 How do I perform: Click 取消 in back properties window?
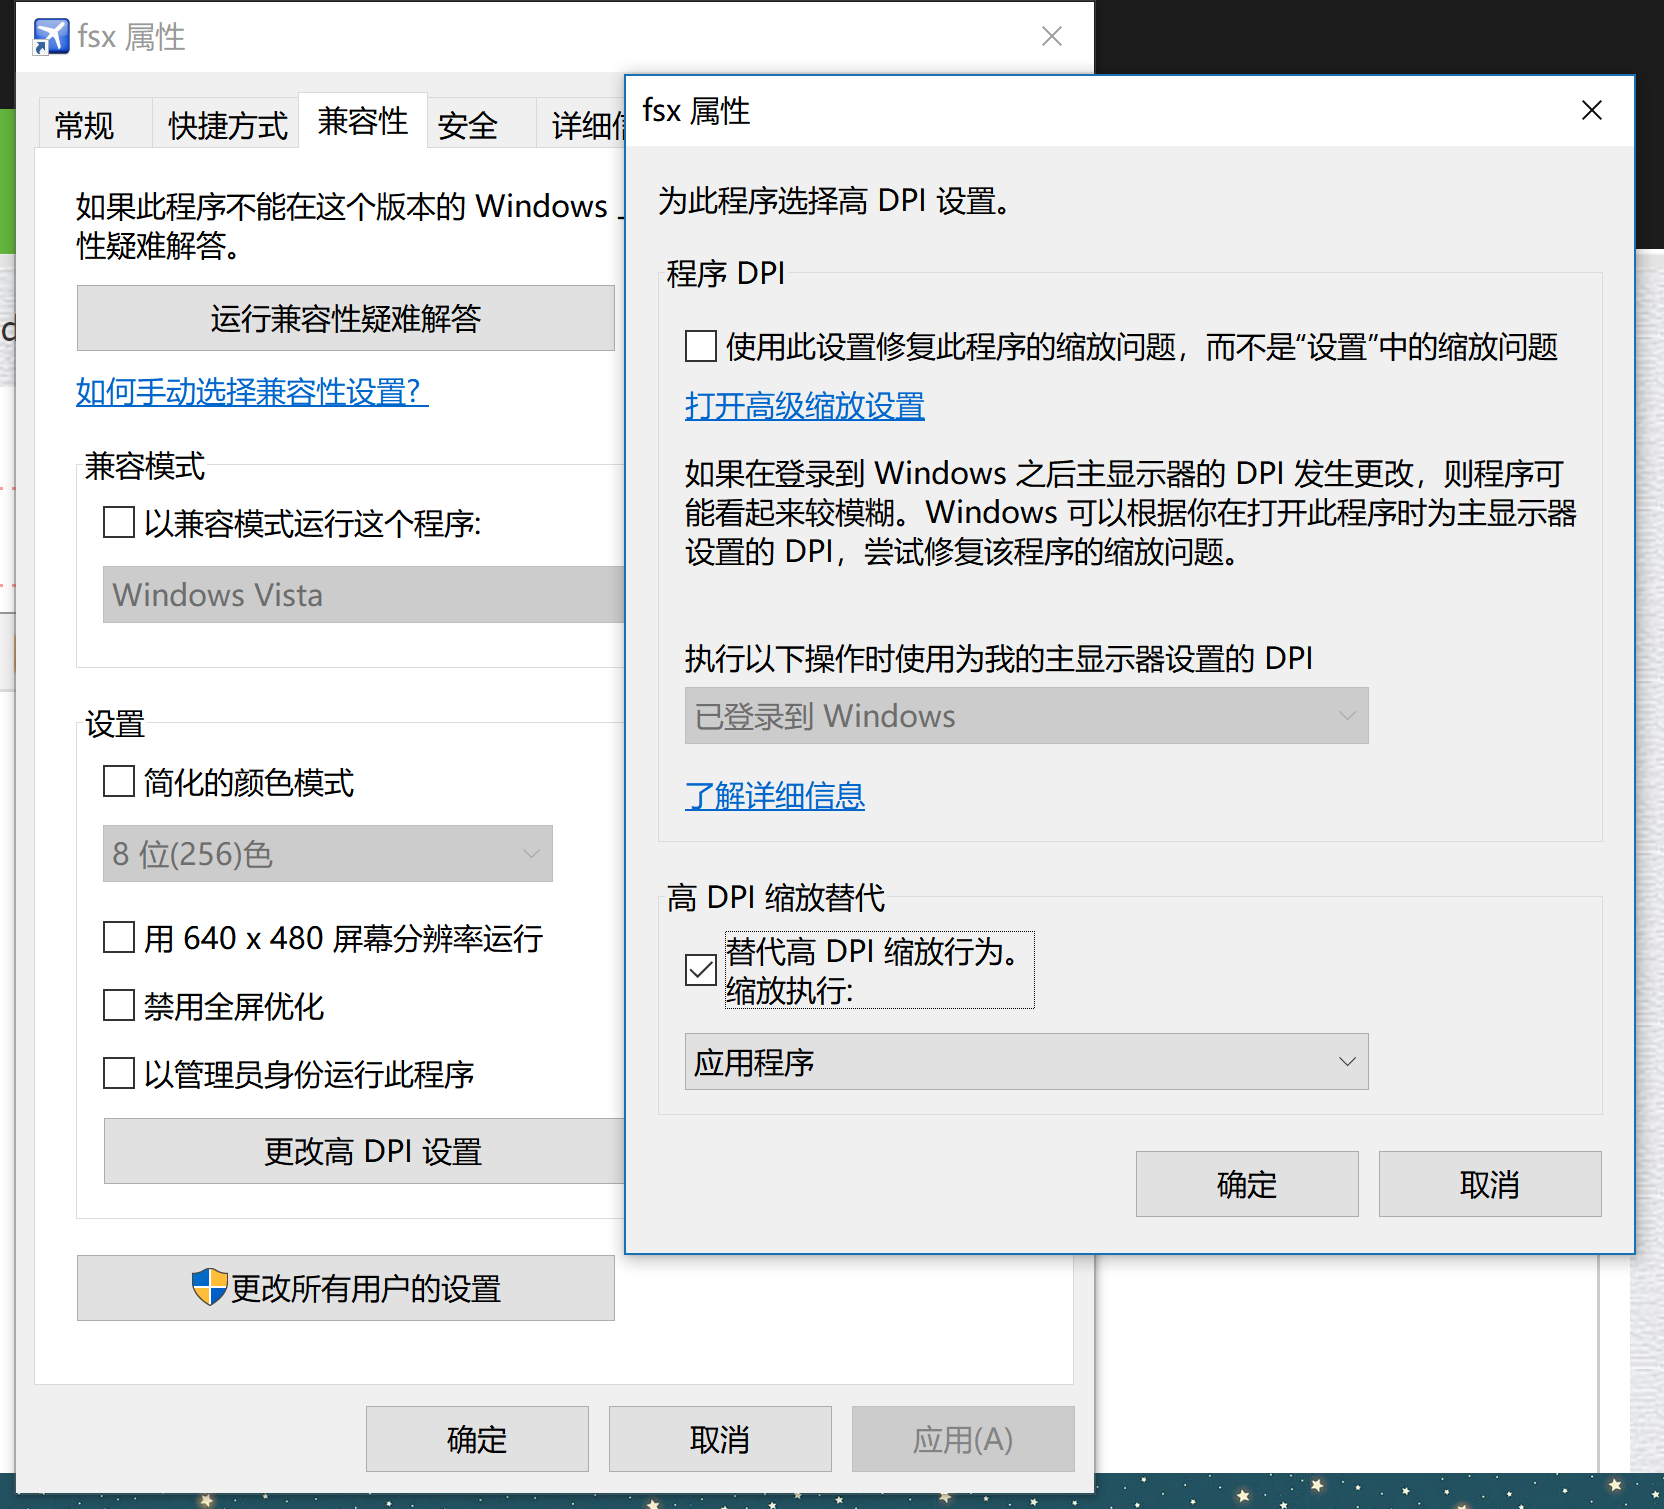720,1439
